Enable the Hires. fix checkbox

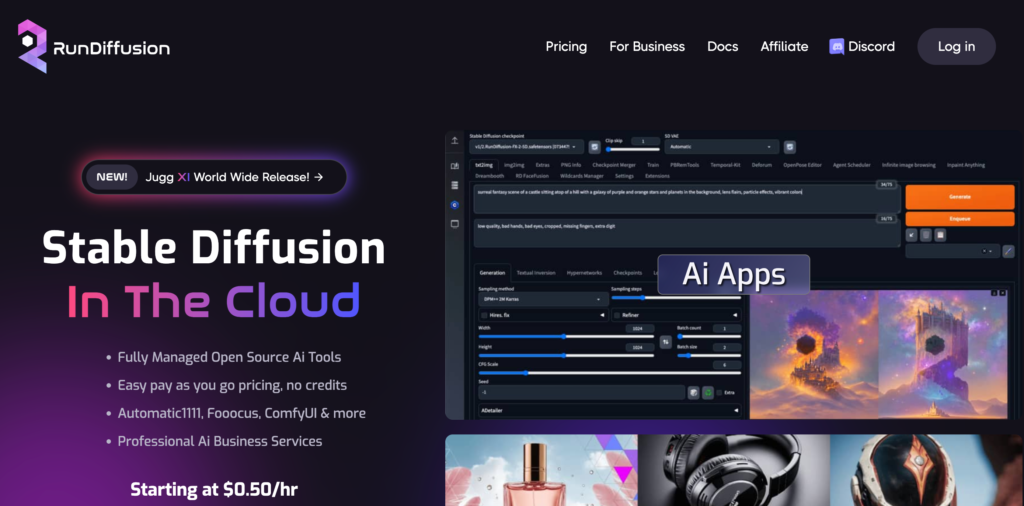point(484,315)
